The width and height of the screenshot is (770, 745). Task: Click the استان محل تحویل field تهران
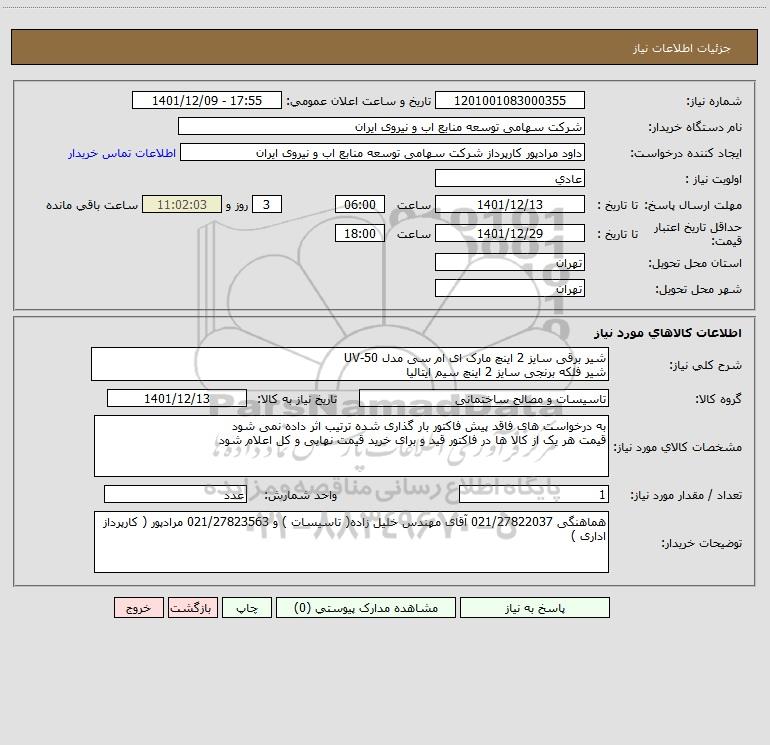click(510, 263)
